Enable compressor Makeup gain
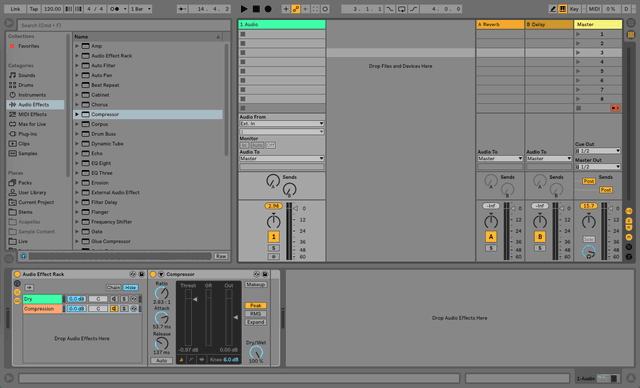 click(256, 284)
